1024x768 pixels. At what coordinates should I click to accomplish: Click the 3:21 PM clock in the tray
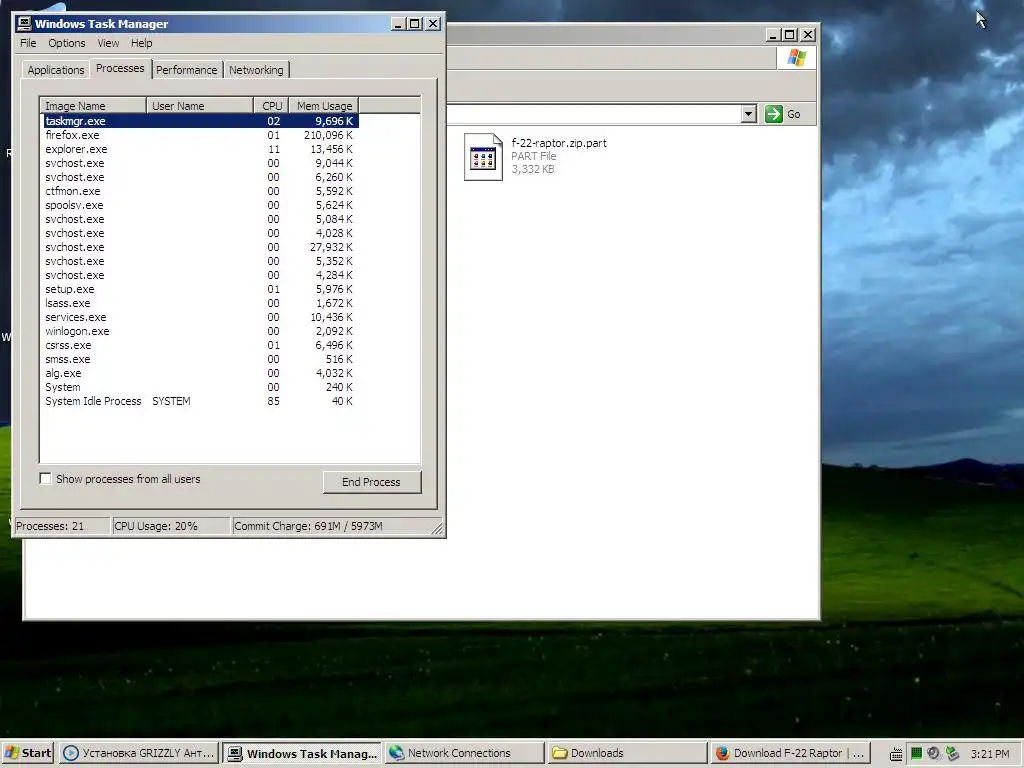(x=990, y=754)
